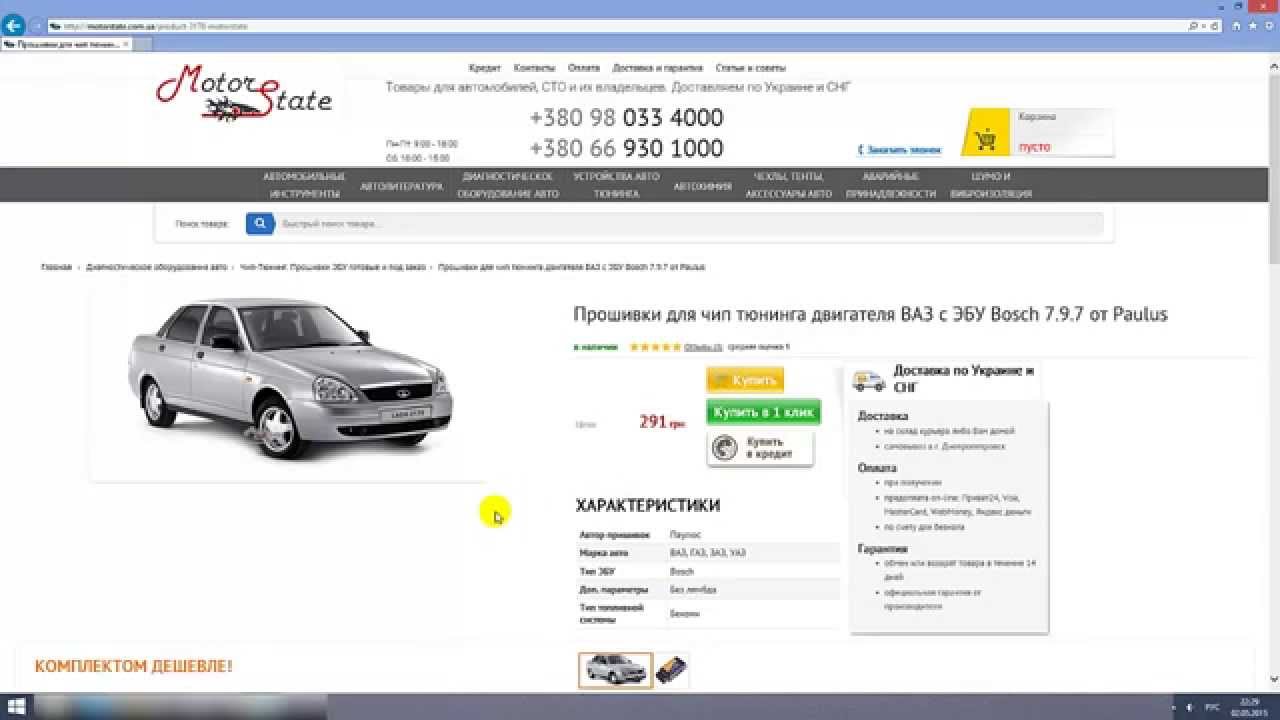Click the five-star rating icons
The image size is (1280, 720).
(655, 347)
